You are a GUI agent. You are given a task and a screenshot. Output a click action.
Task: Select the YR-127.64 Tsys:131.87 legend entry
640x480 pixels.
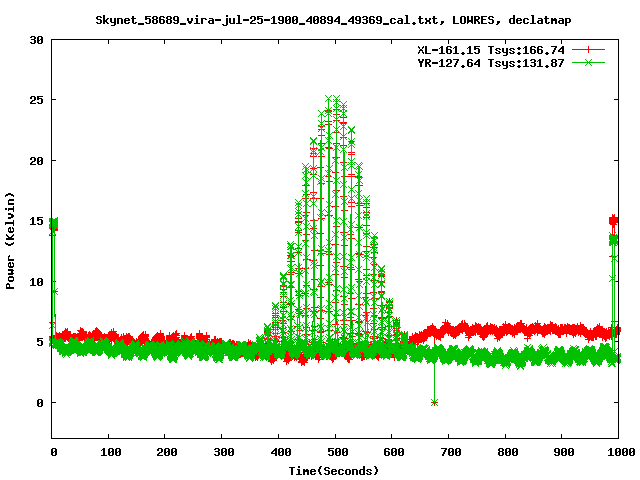pyautogui.click(x=491, y=63)
